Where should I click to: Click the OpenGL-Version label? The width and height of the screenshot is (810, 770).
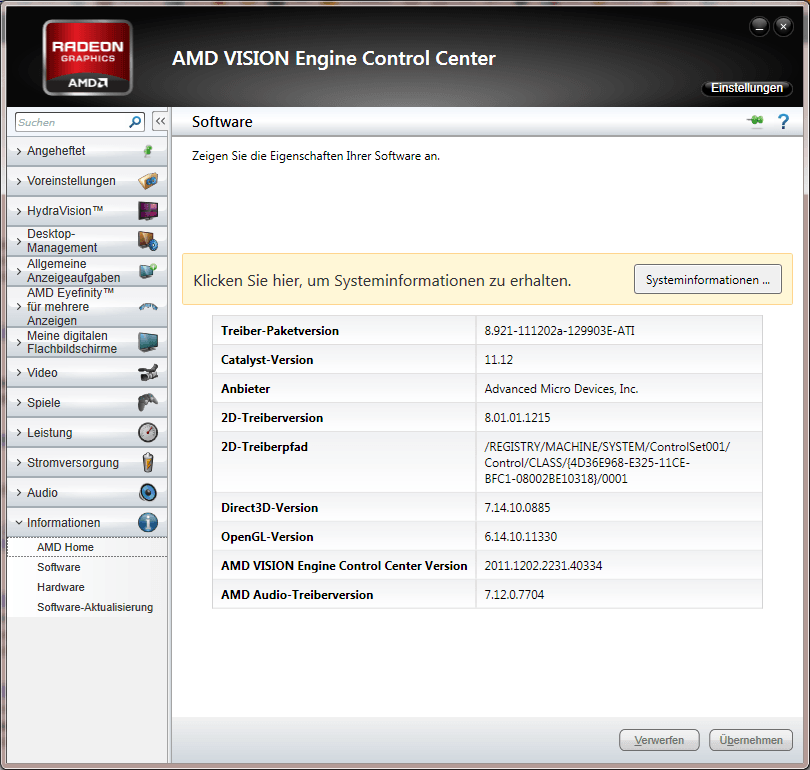[267, 537]
